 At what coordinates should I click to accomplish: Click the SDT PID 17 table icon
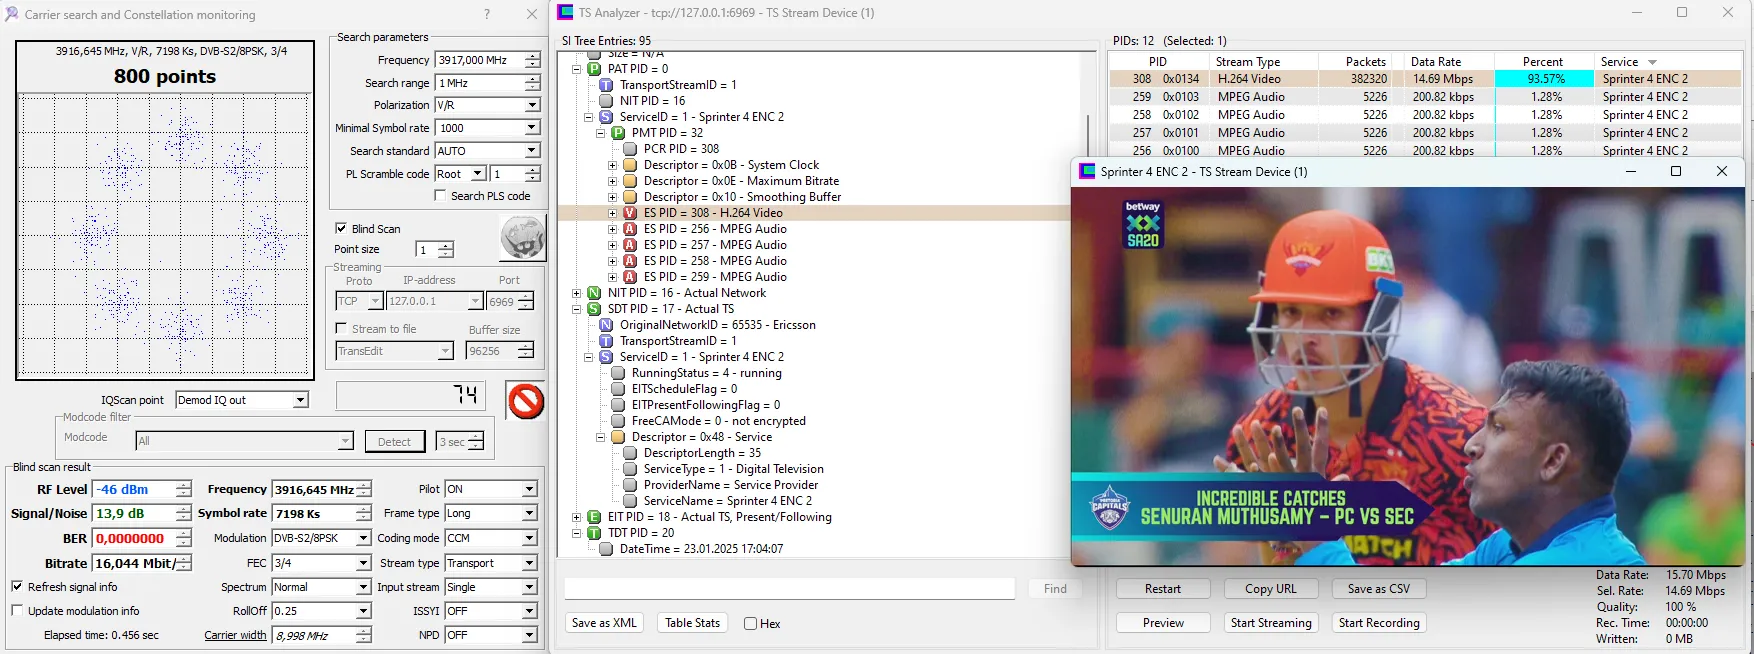594,309
